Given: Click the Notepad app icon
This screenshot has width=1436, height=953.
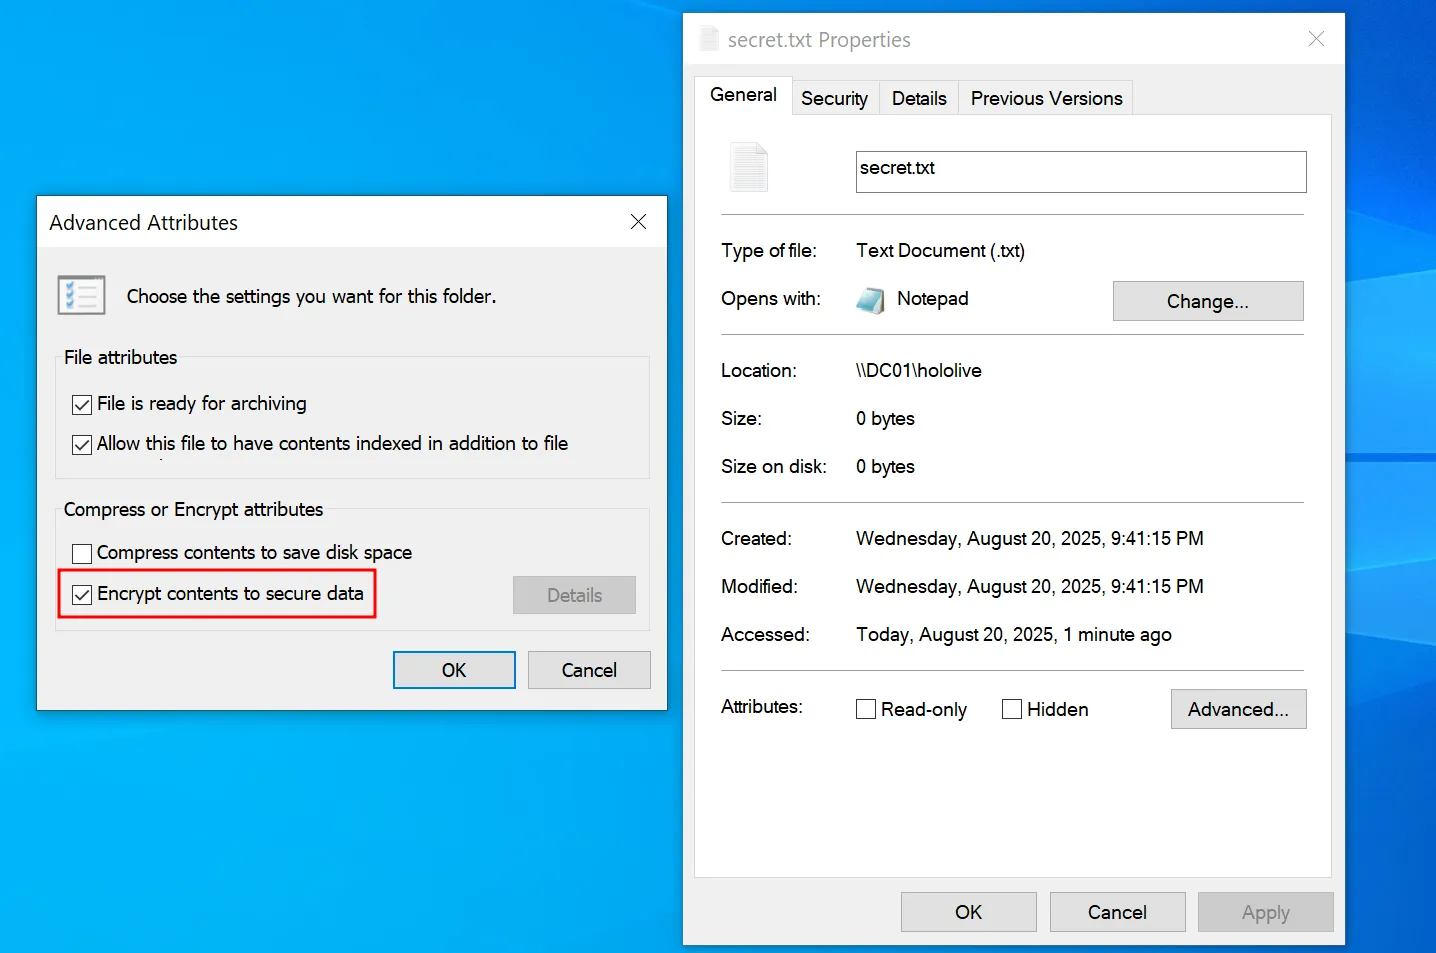Looking at the screenshot, I should [871, 300].
